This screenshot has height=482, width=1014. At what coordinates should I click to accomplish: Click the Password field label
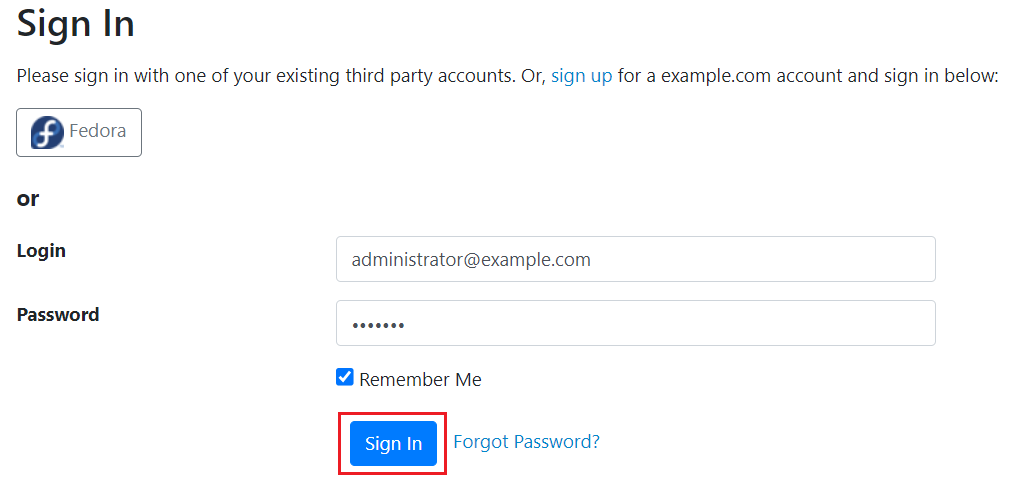58,314
